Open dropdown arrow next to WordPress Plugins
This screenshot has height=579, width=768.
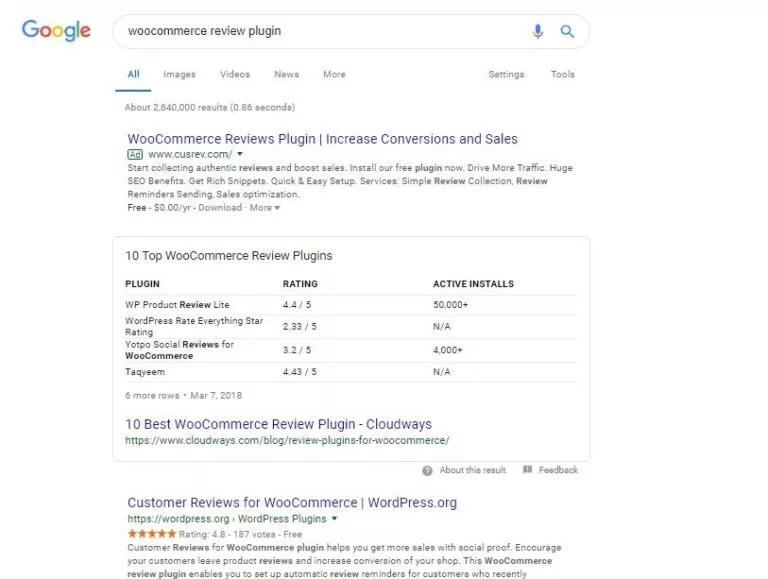pos(335,518)
